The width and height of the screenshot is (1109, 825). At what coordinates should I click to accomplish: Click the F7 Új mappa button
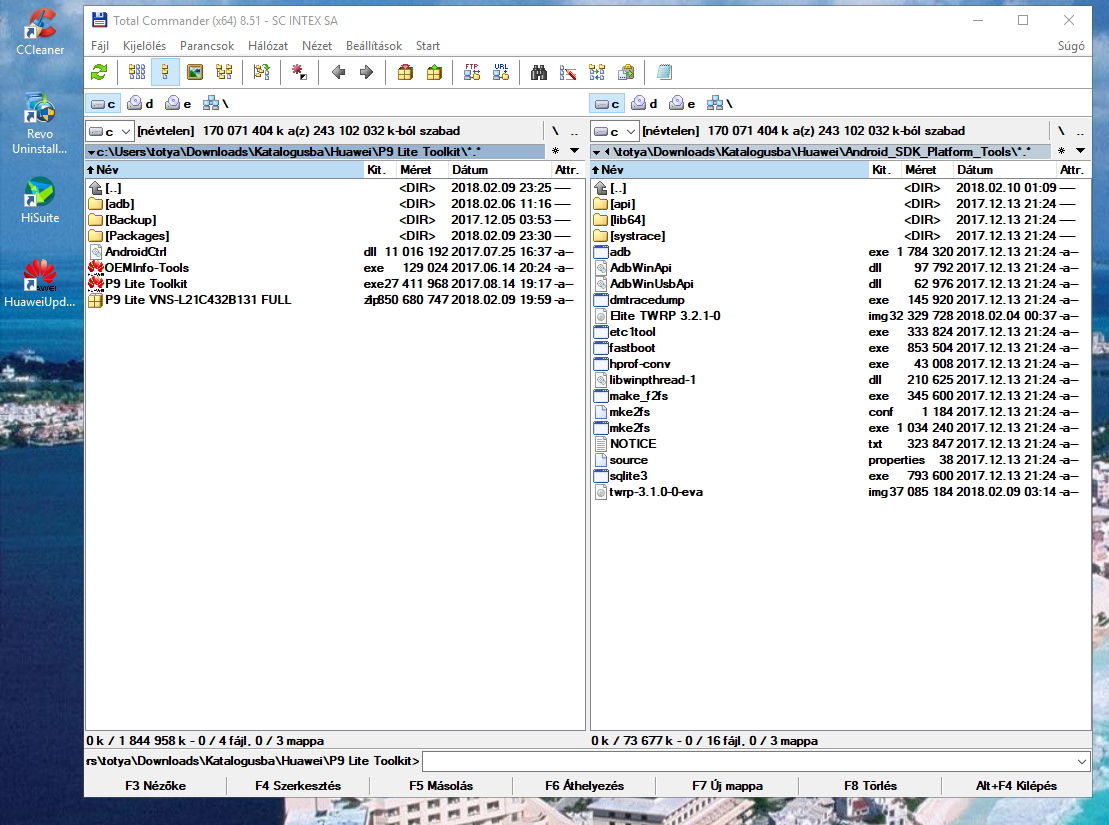(x=727, y=786)
